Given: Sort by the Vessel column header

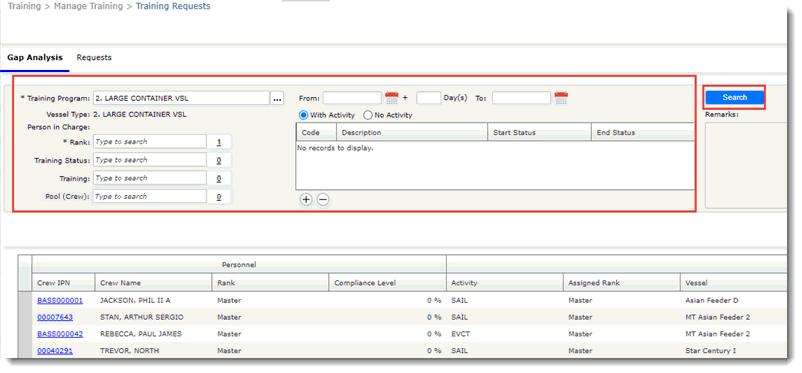Looking at the screenshot, I should coord(733,282).
